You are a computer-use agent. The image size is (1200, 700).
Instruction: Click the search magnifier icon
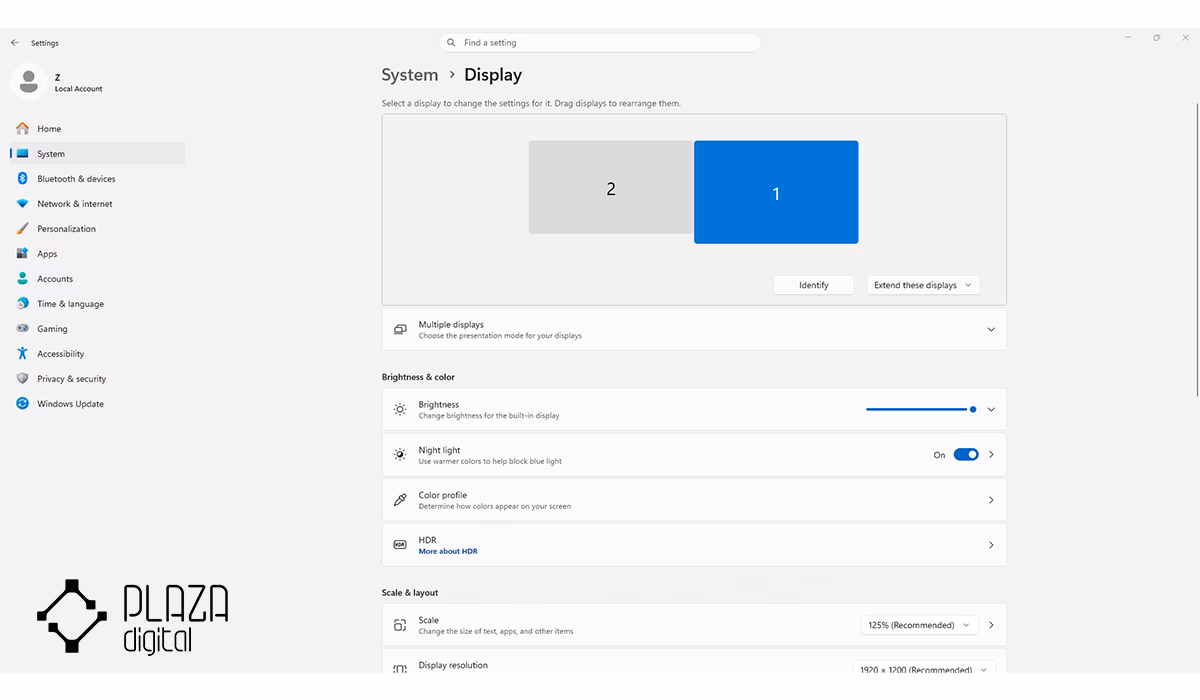(452, 43)
